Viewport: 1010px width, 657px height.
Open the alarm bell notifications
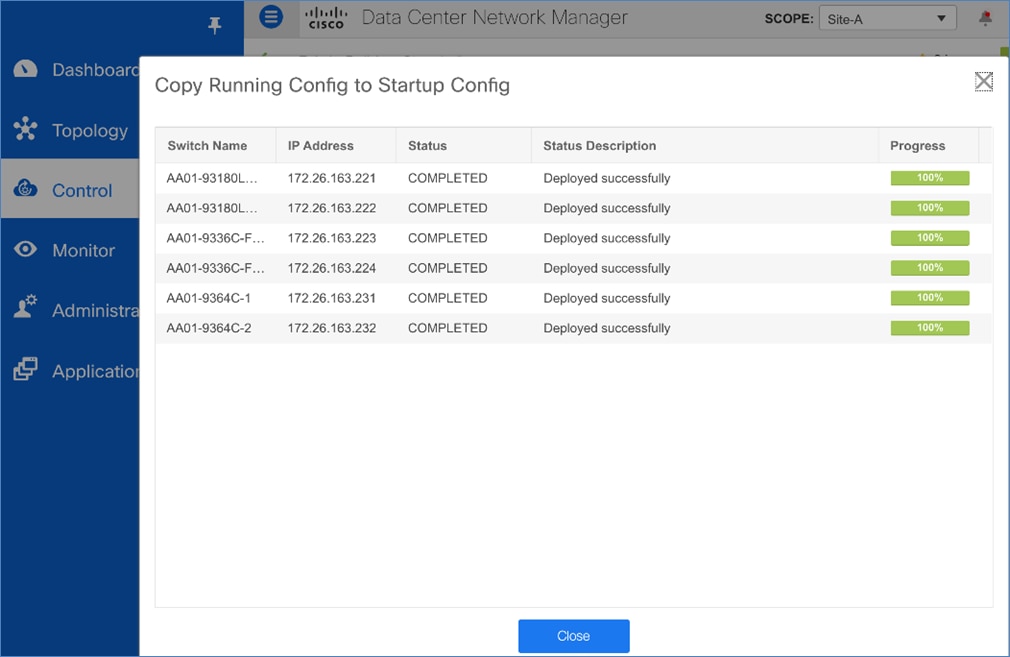coord(985,18)
